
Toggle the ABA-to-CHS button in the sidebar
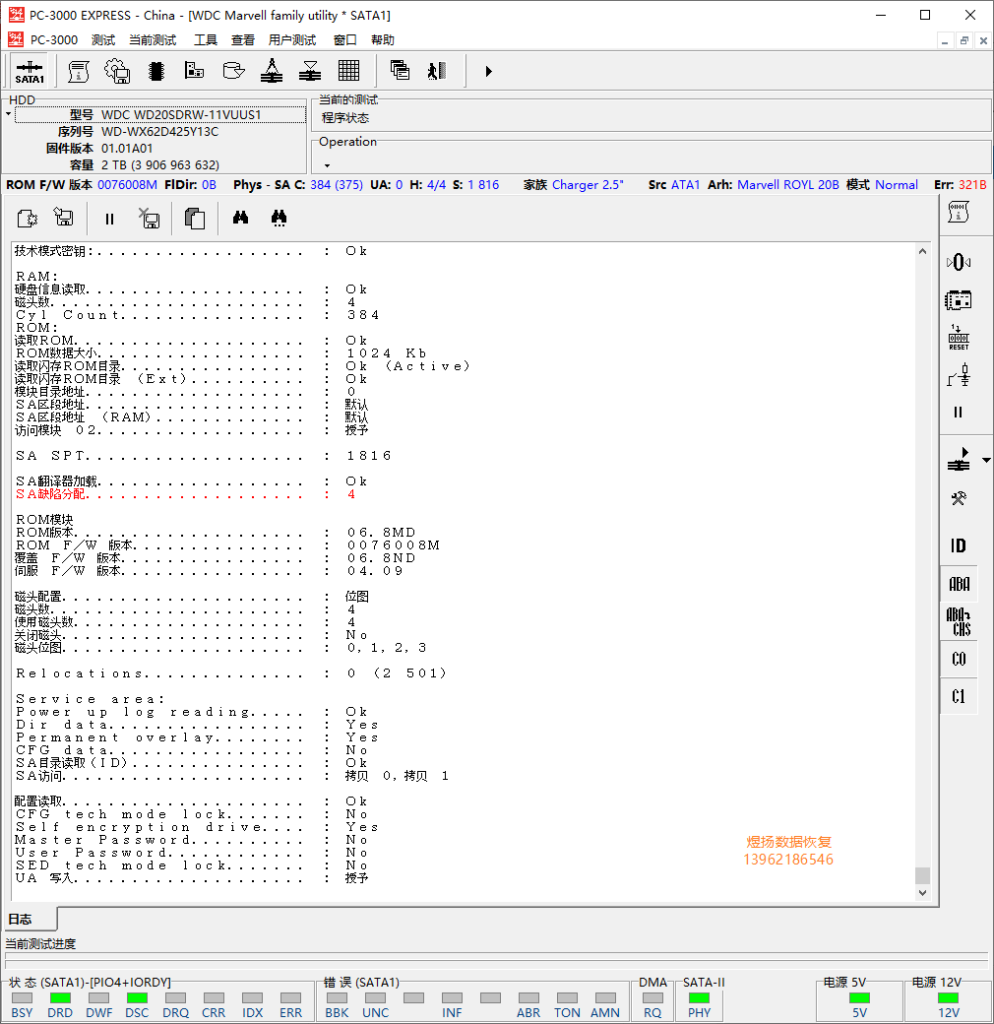click(959, 622)
